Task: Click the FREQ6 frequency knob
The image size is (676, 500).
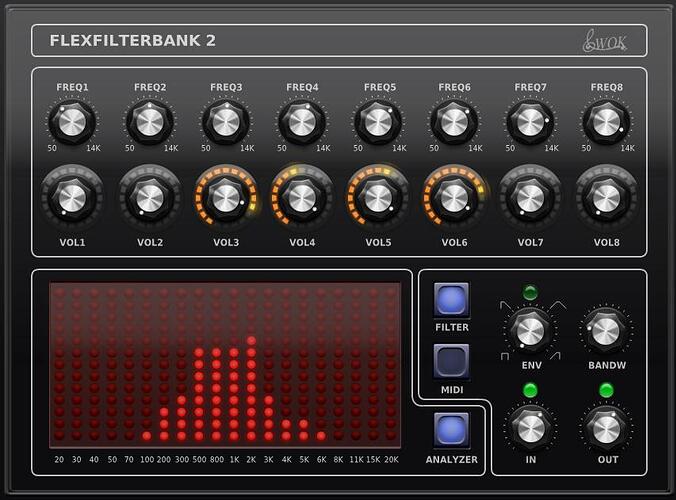Action: coord(454,122)
